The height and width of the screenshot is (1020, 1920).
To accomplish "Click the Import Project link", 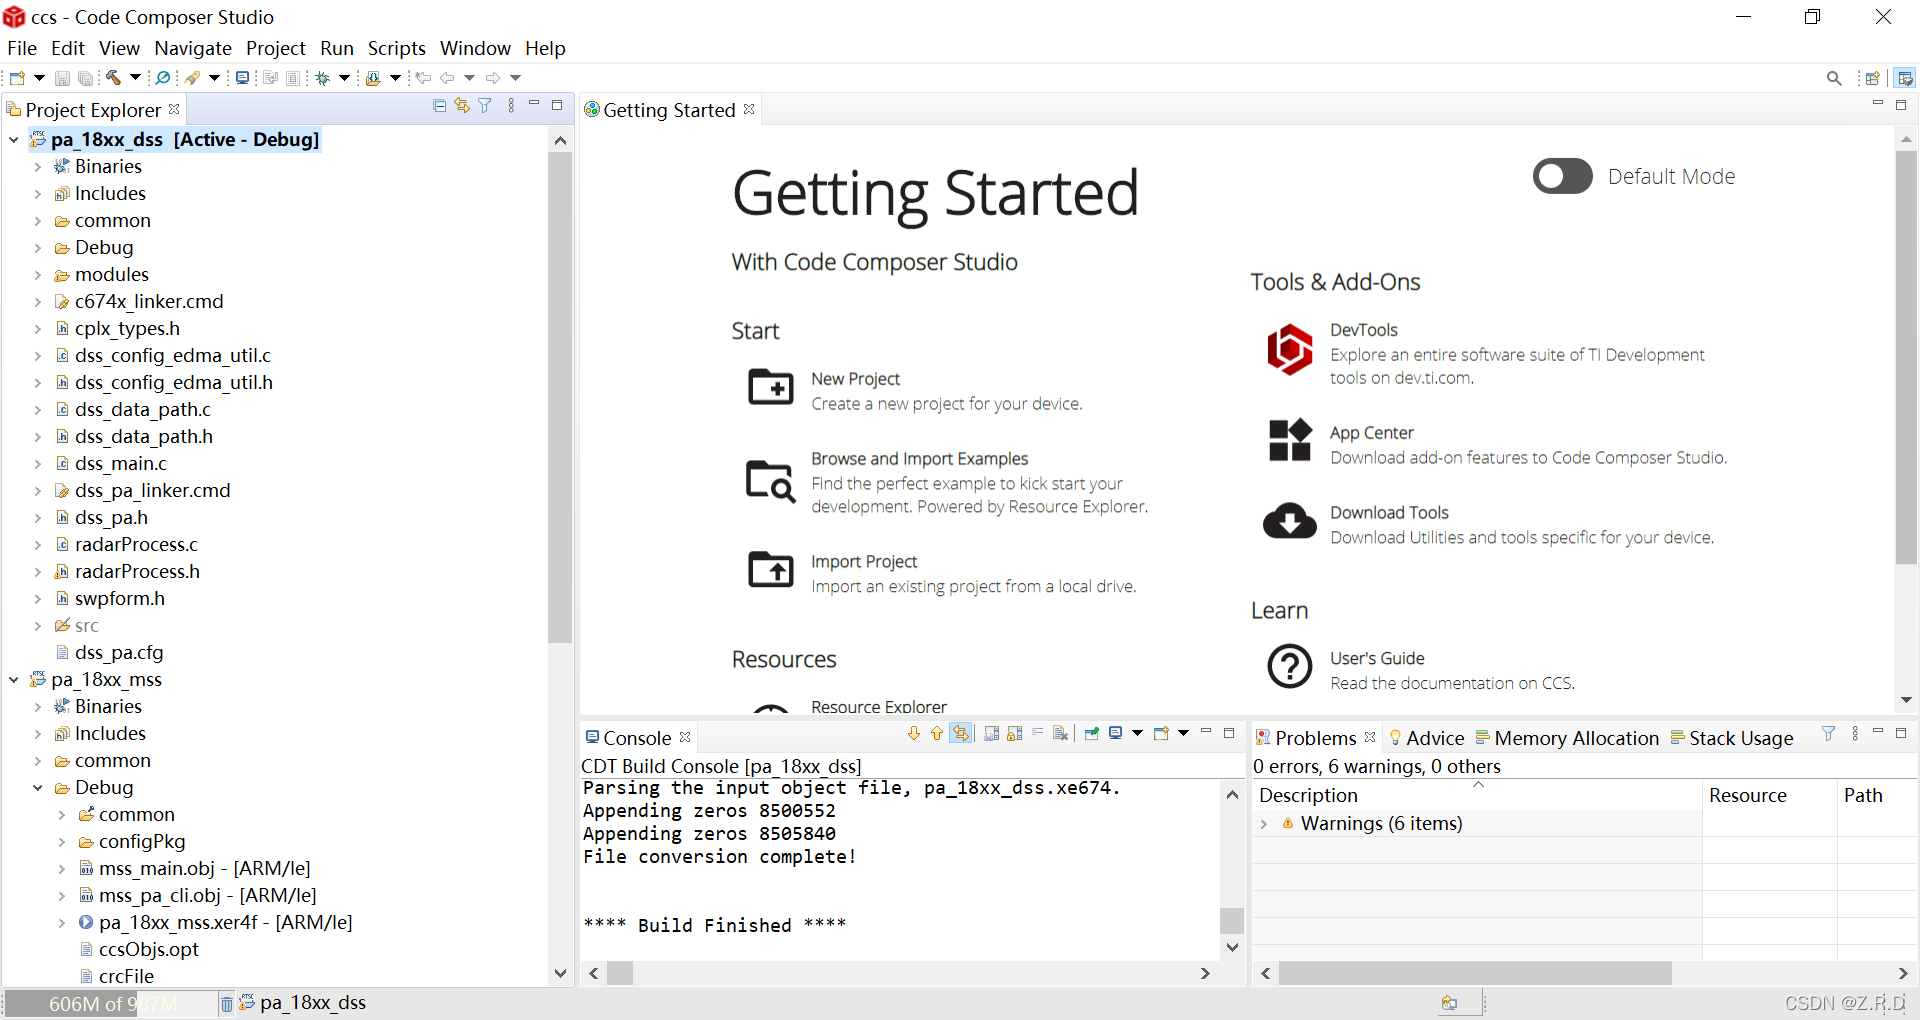I will tap(864, 562).
